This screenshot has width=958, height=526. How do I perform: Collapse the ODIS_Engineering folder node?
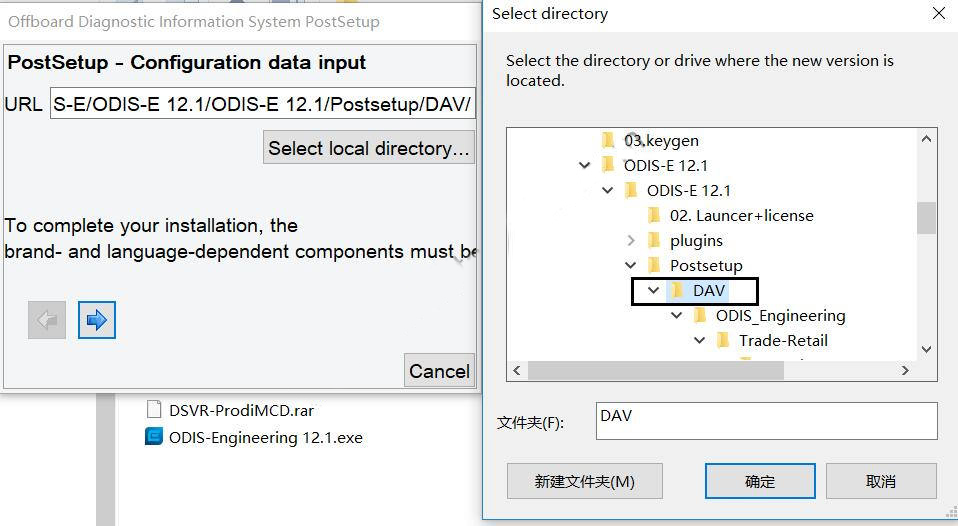(x=677, y=315)
